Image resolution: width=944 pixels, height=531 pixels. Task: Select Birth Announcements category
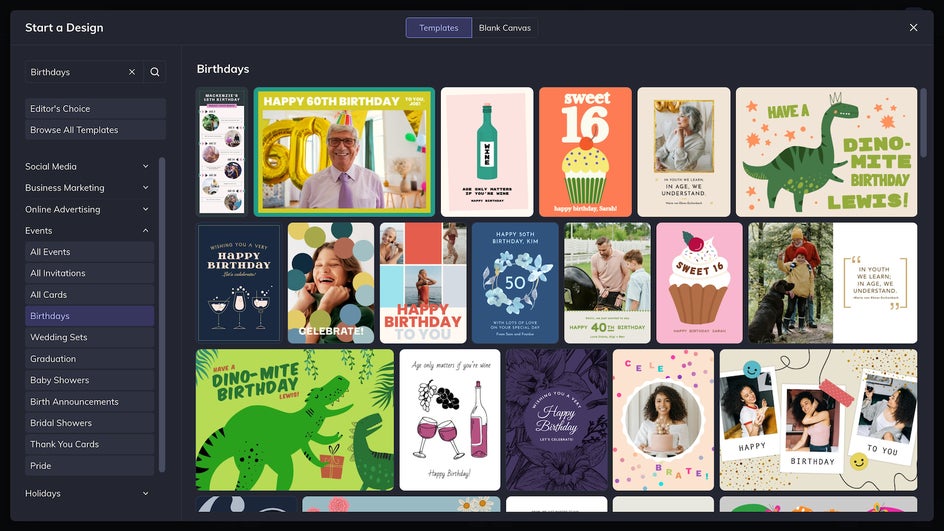pyautogui.click(x=90, y=402)
